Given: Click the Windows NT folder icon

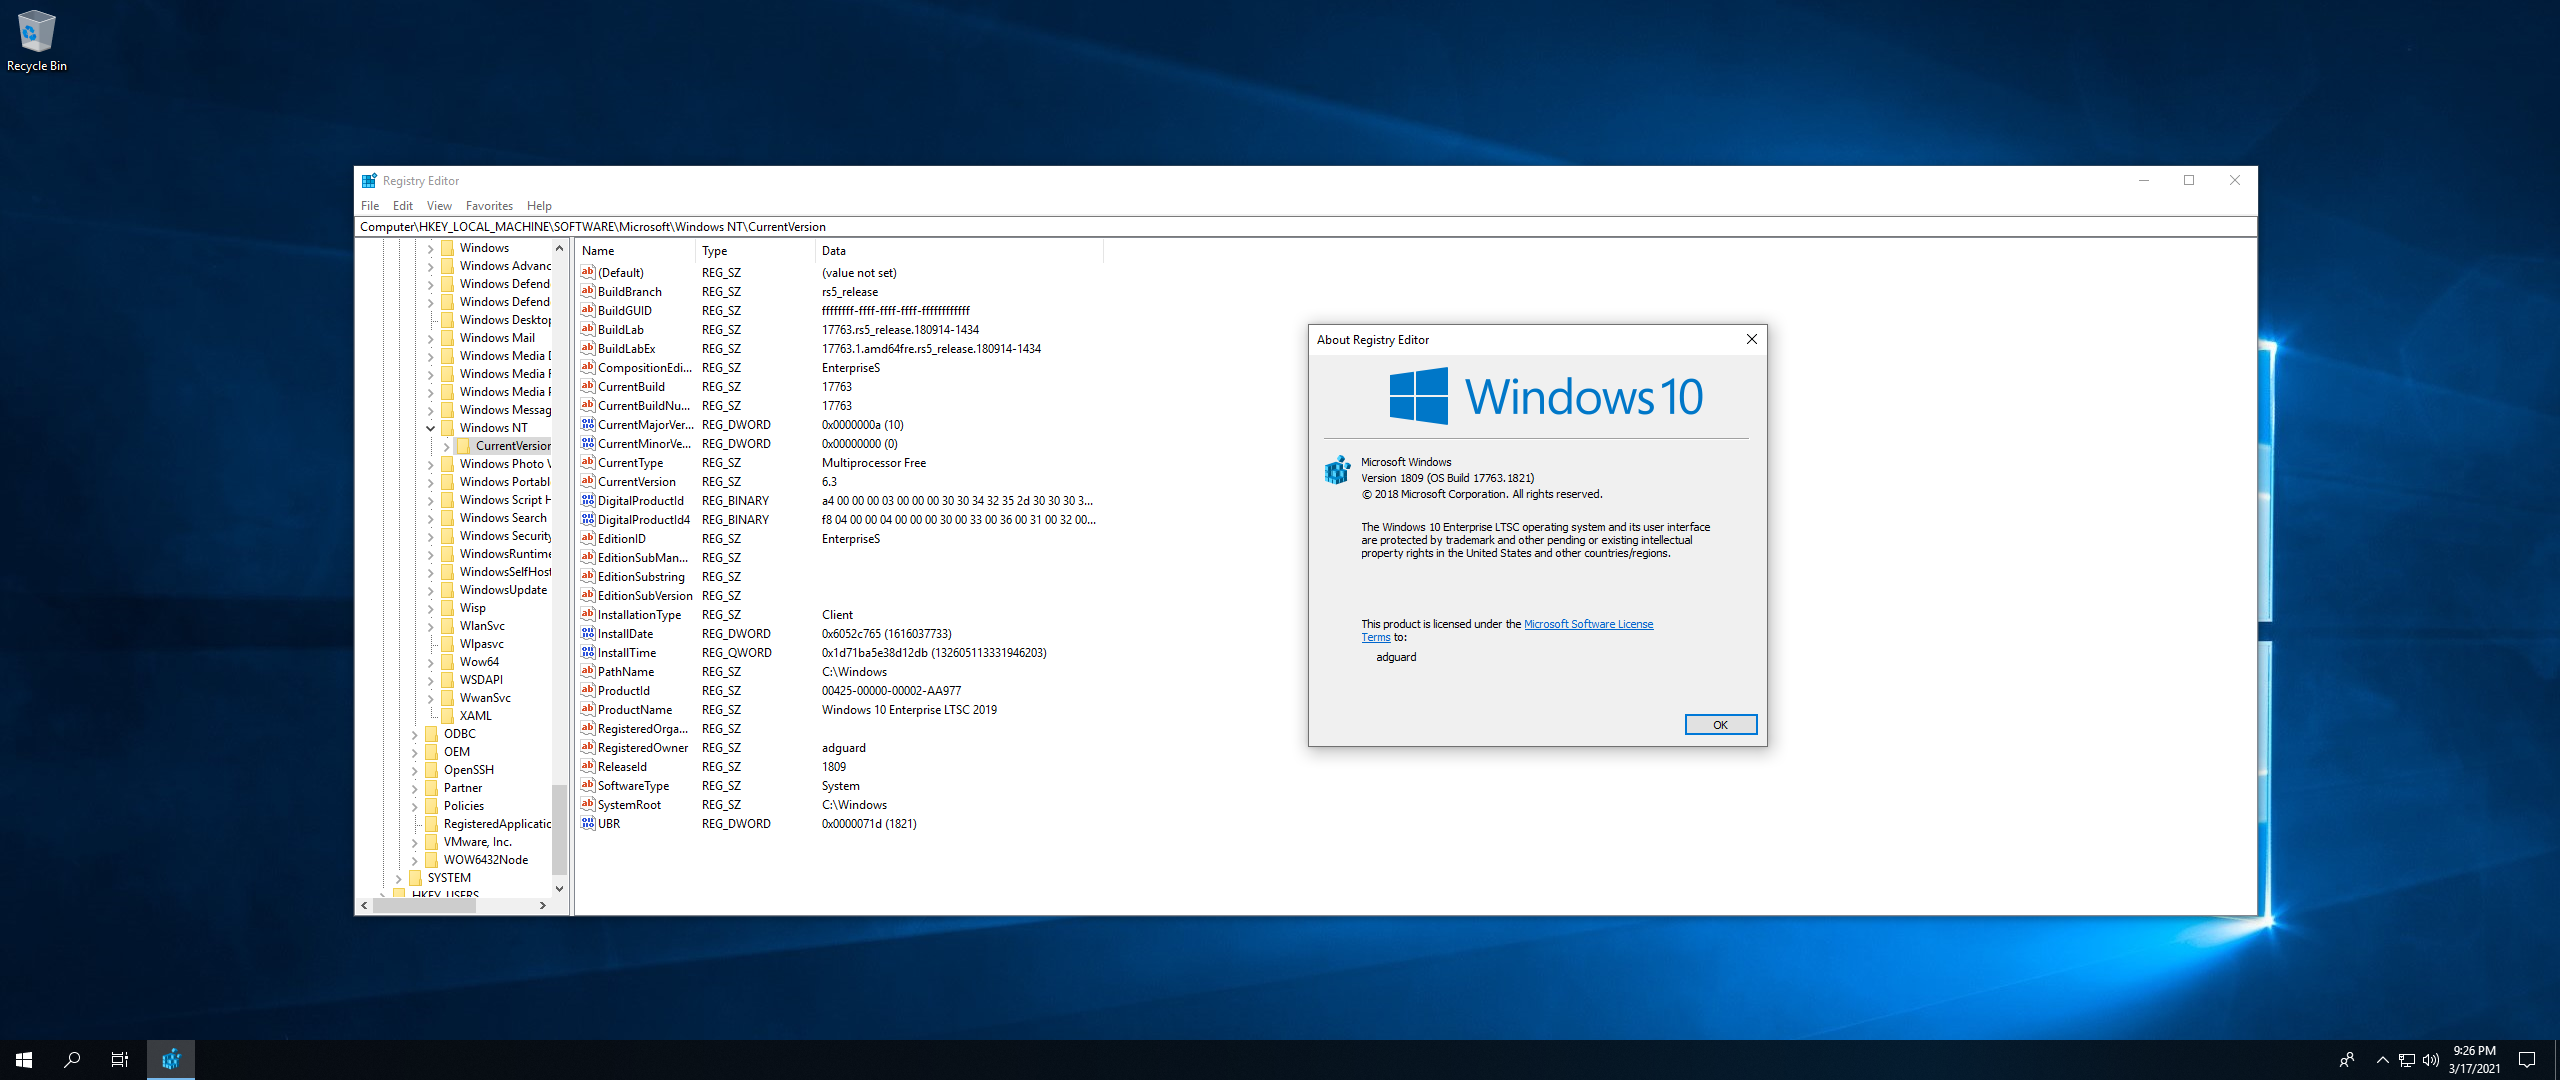Looking at the screenshot, I should 448,428.
